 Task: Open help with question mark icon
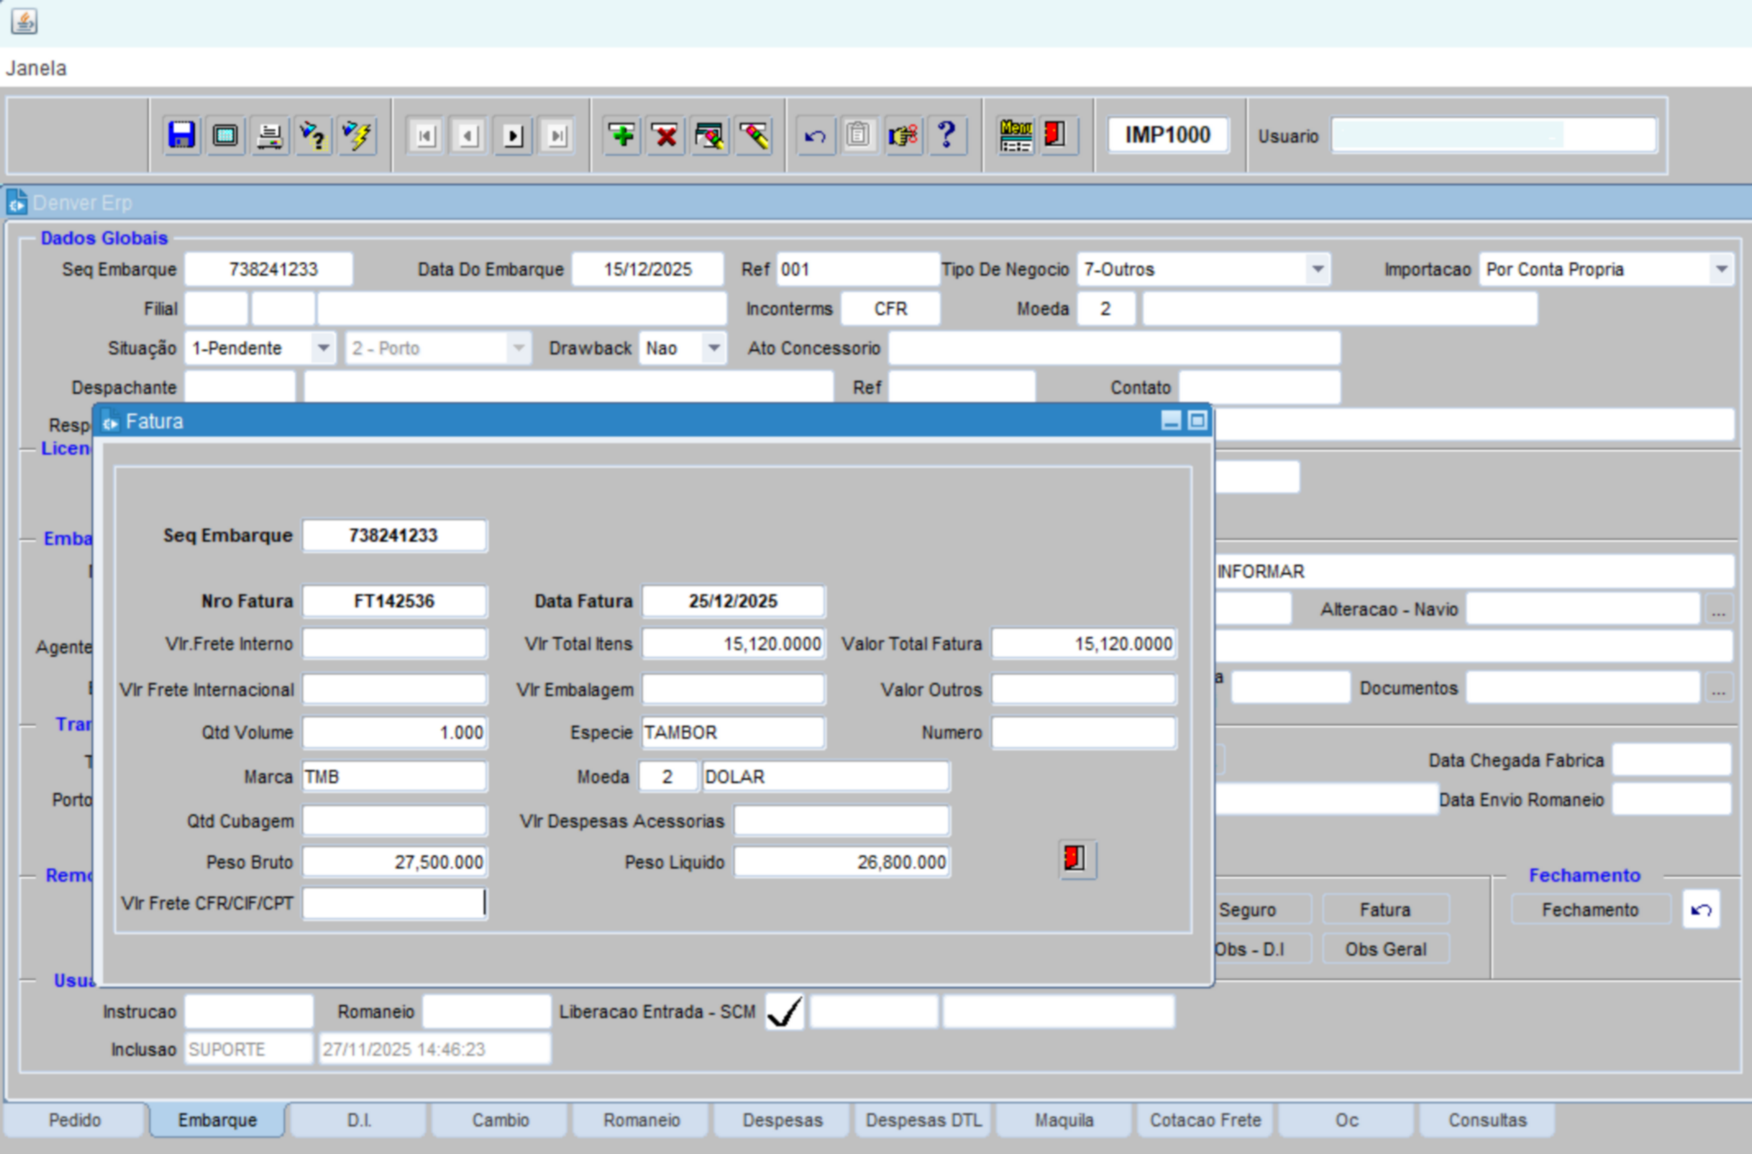[946, 135]
